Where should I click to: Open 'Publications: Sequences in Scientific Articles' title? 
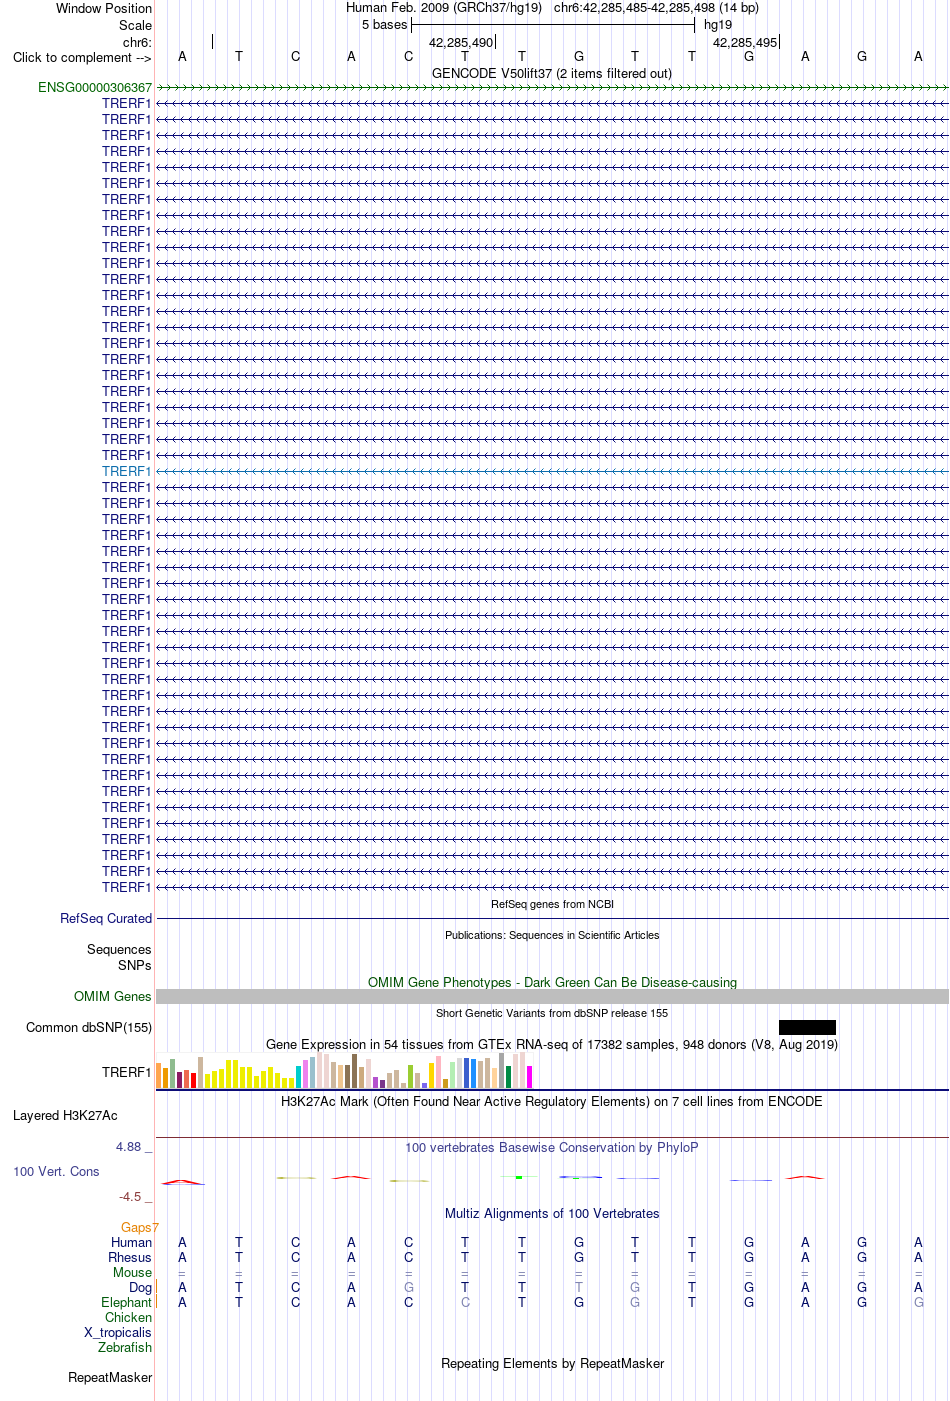pyautogui.click(x=552, y=935)
